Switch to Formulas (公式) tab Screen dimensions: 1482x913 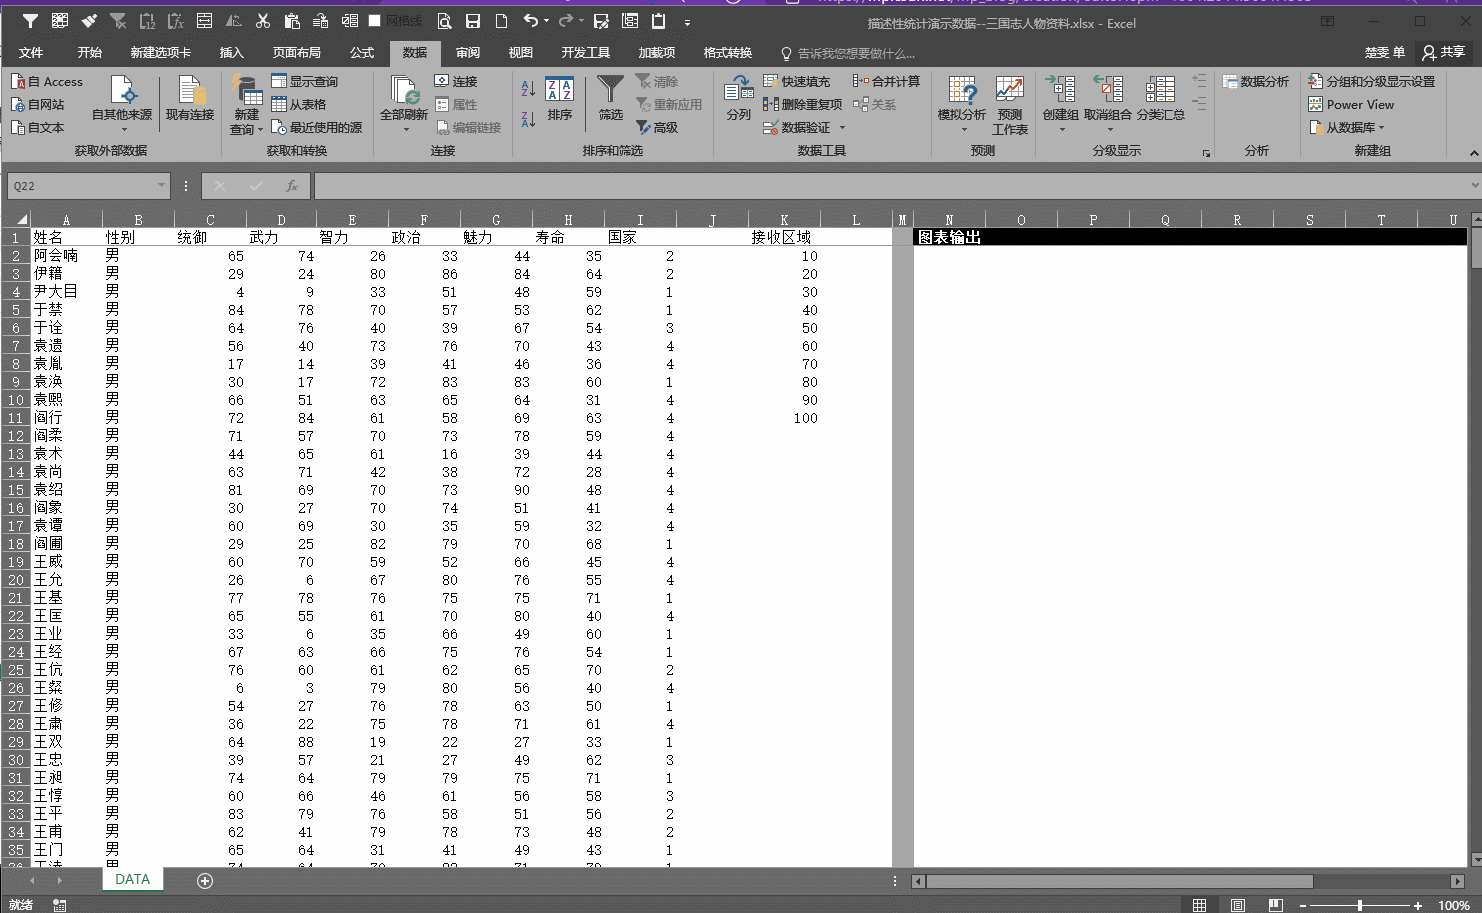362,53
